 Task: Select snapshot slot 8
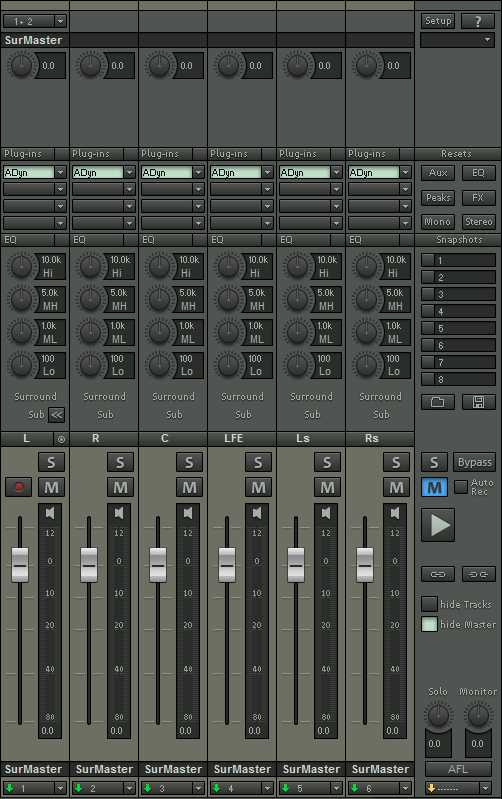click(458, 379)
